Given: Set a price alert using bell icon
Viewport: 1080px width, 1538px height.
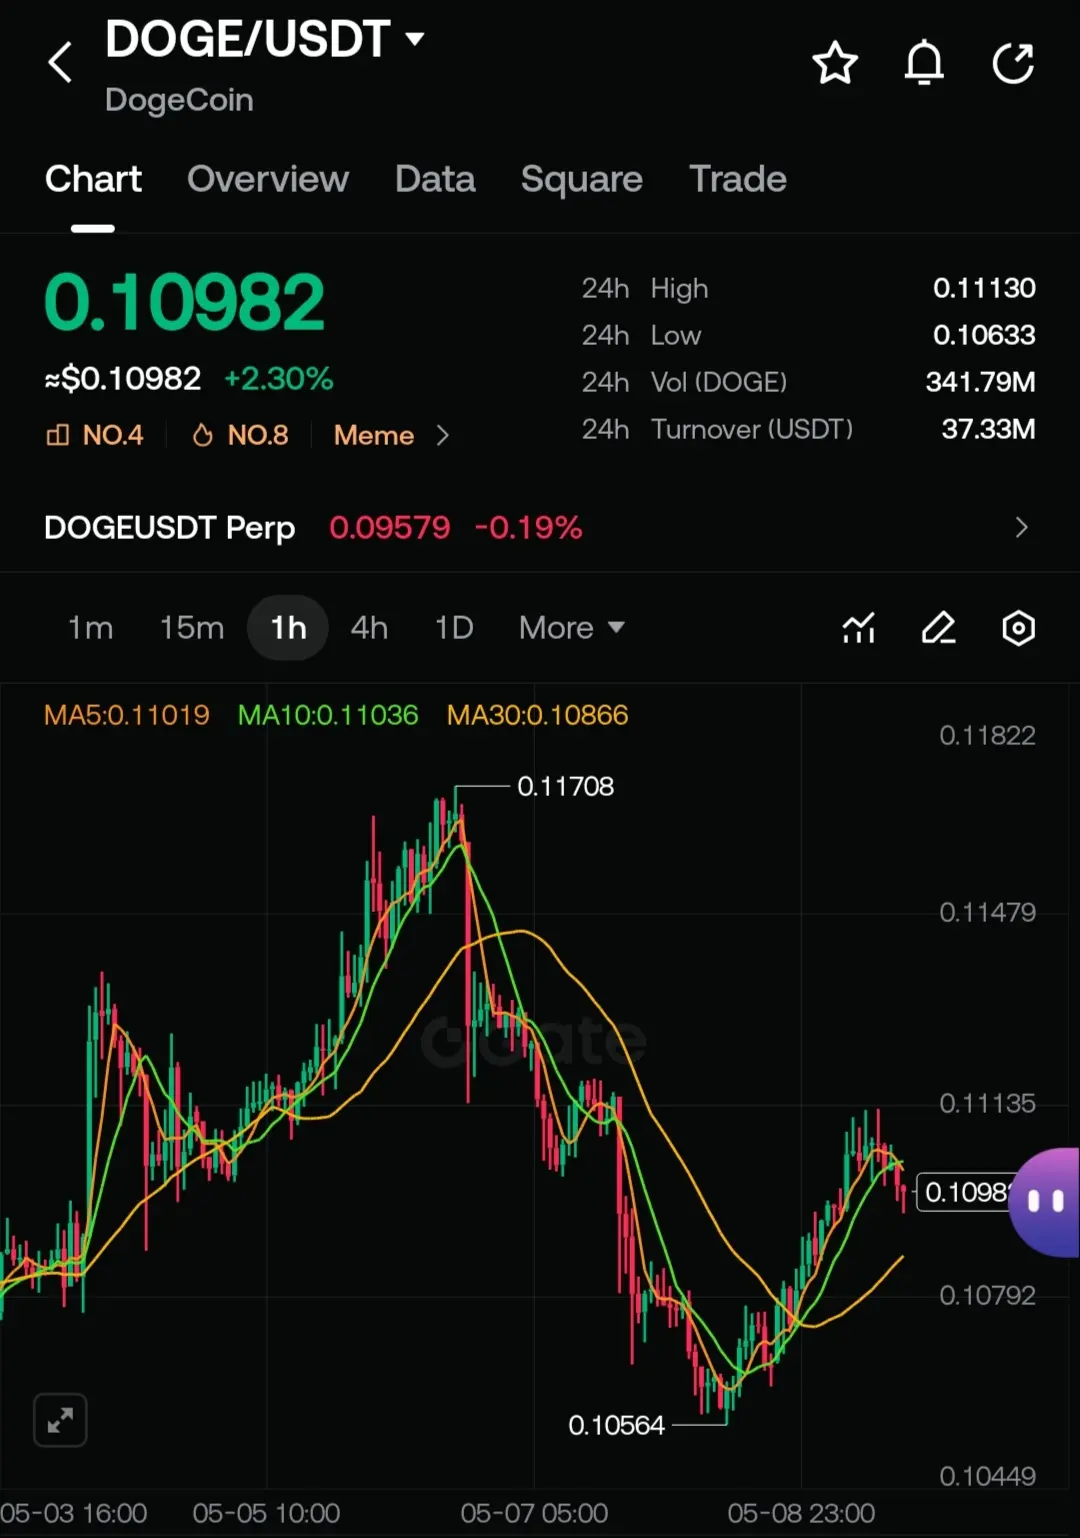Looking at the screenshot, I should click(924, 63).
